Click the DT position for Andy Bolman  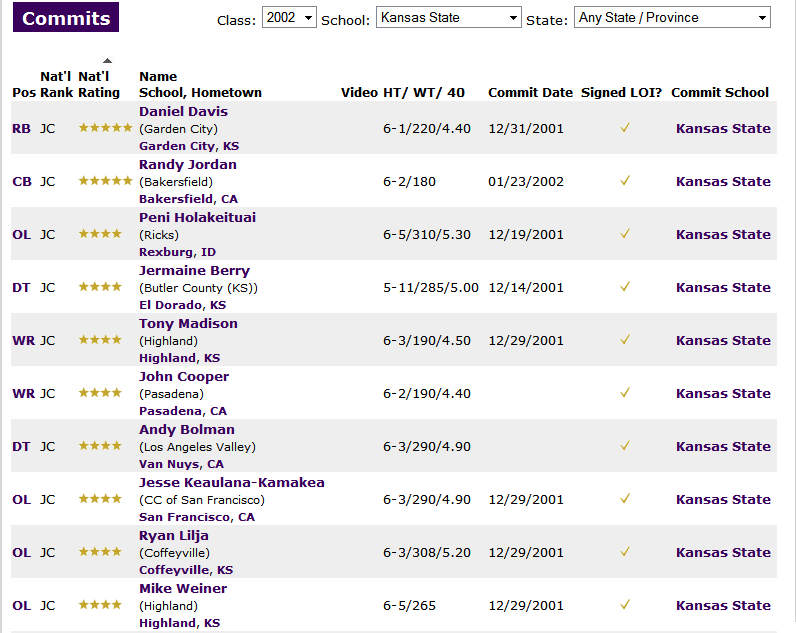tap(21, 447)
